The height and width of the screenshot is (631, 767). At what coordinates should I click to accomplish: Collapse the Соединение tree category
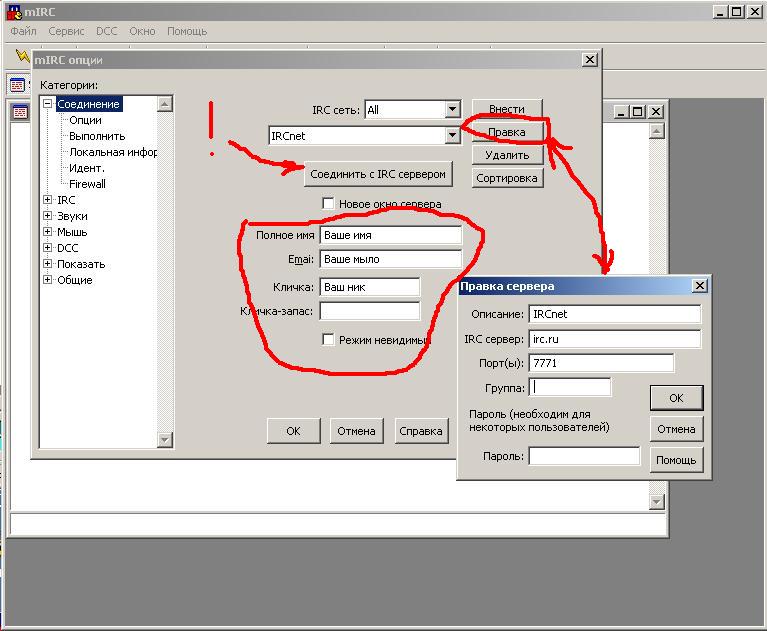pyautogui.click(x=47, y=104)
